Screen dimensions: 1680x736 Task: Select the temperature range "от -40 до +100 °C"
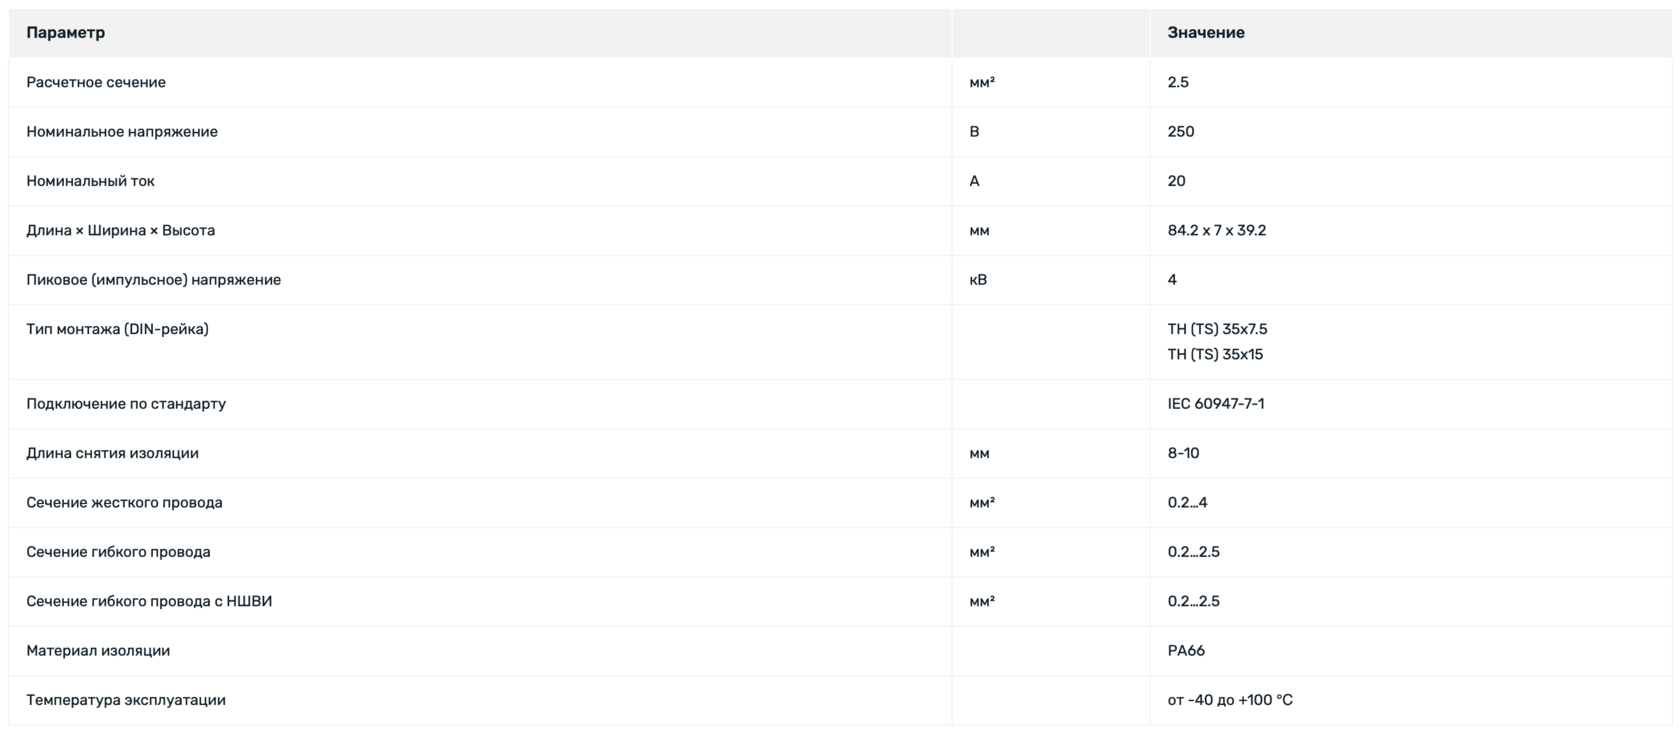pos(1230,700)
